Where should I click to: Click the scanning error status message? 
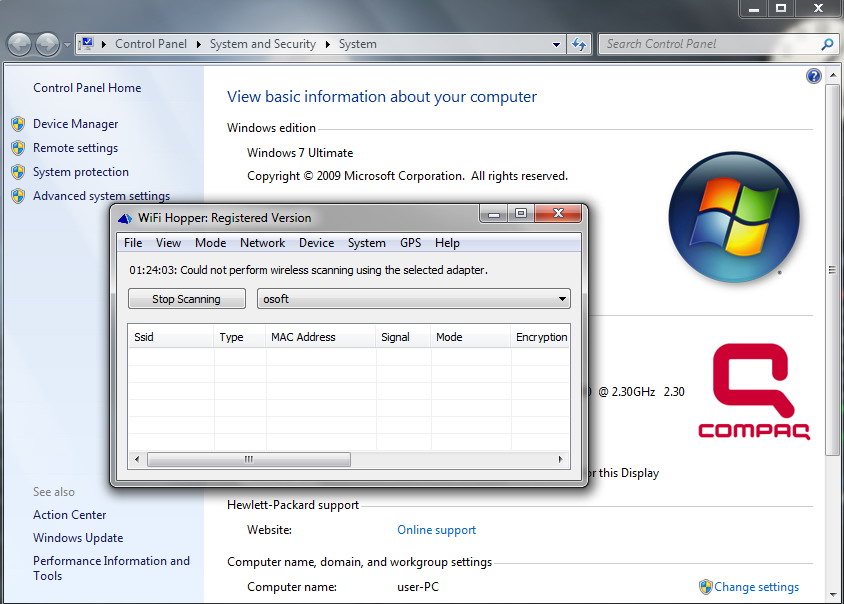click(308, 270)
